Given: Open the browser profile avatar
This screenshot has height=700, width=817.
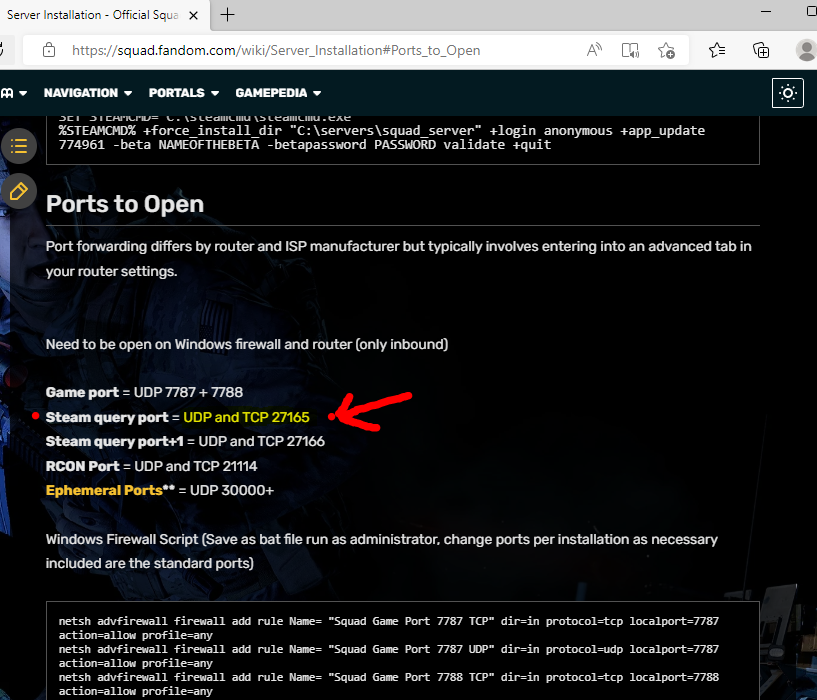Looking at the screenshot, I should (806, 50).
